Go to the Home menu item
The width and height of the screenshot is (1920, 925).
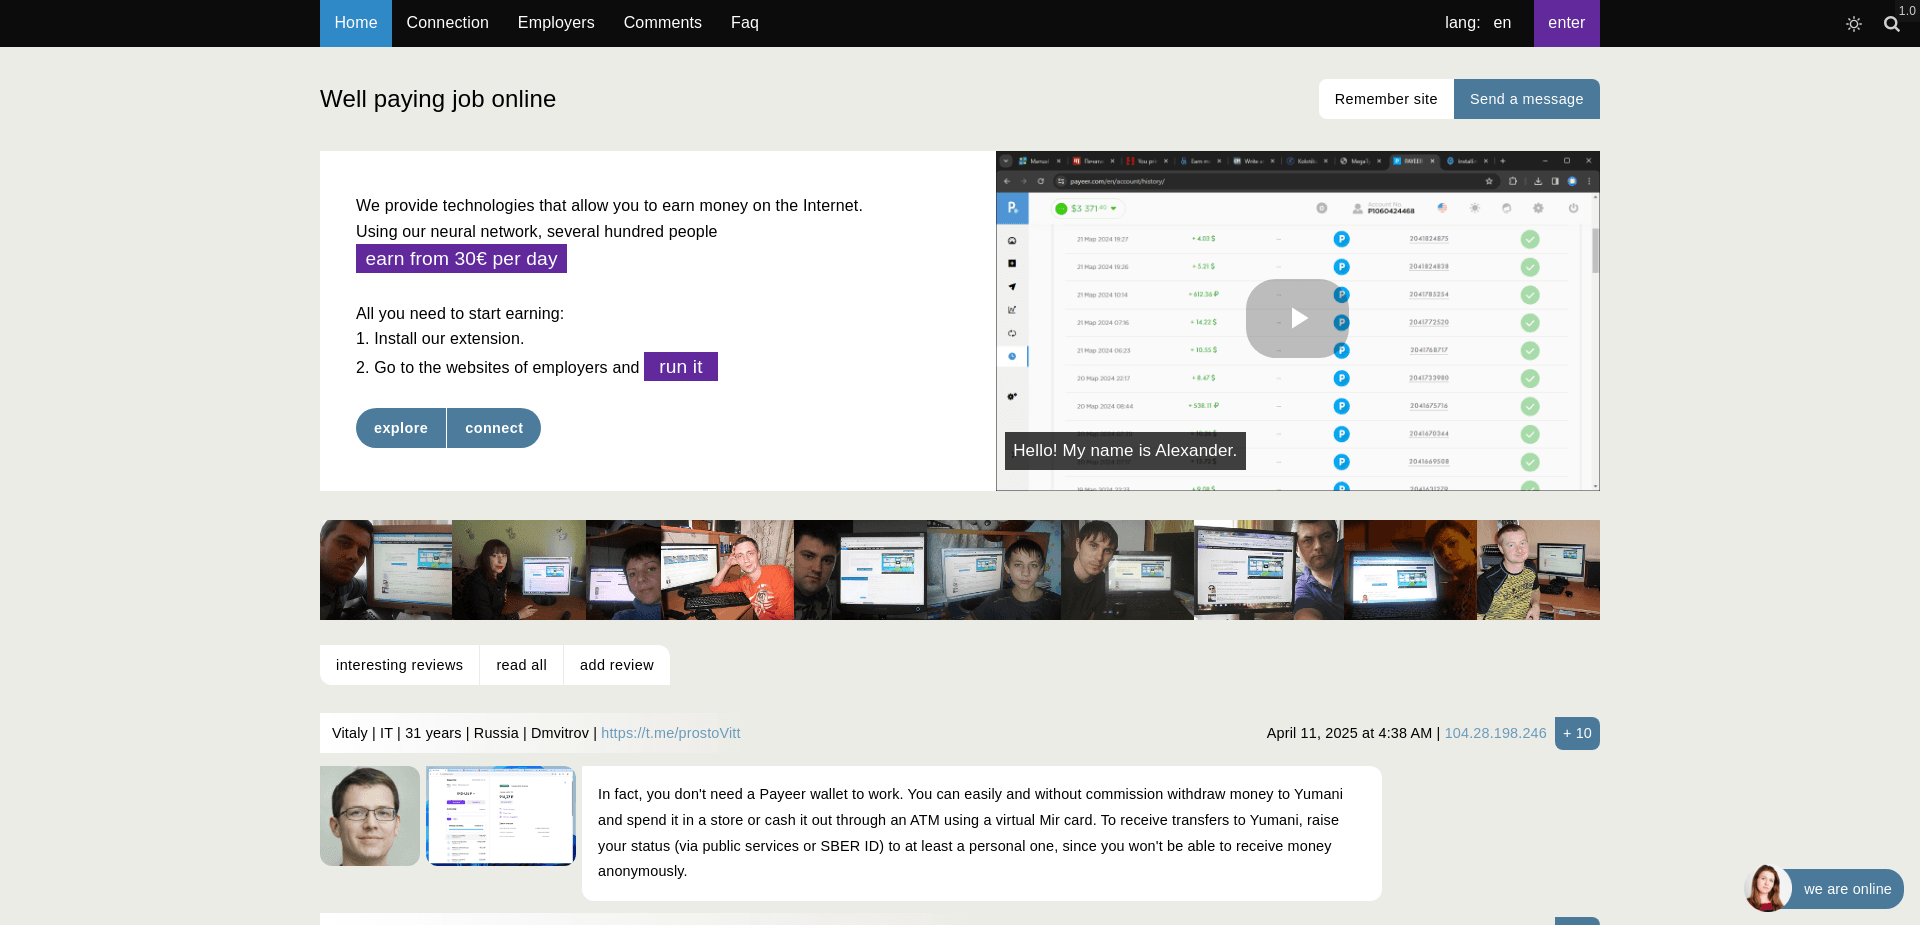355,23
